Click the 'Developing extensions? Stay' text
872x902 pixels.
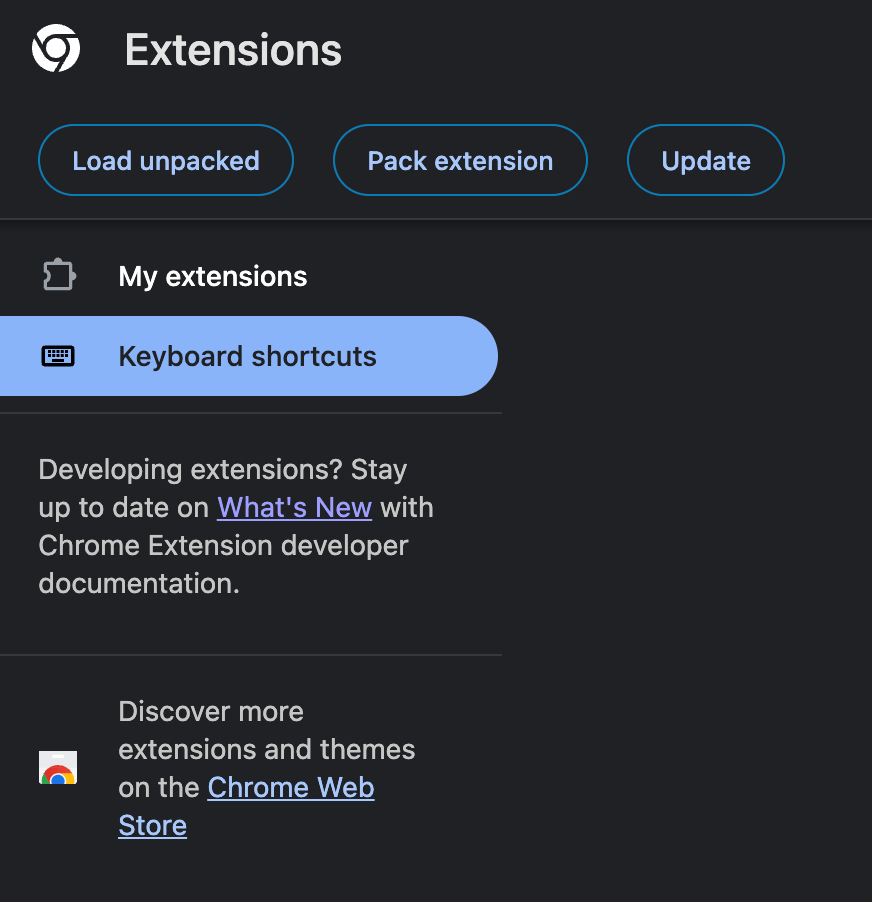[x=222, y=469]
